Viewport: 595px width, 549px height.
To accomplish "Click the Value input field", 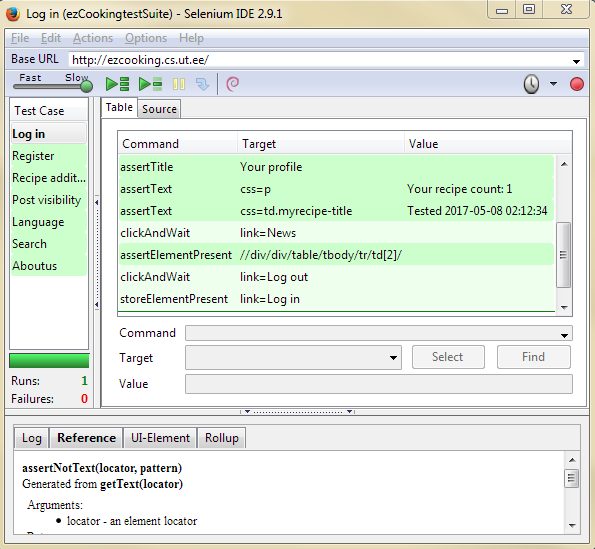I will click(x=379, y=384).
